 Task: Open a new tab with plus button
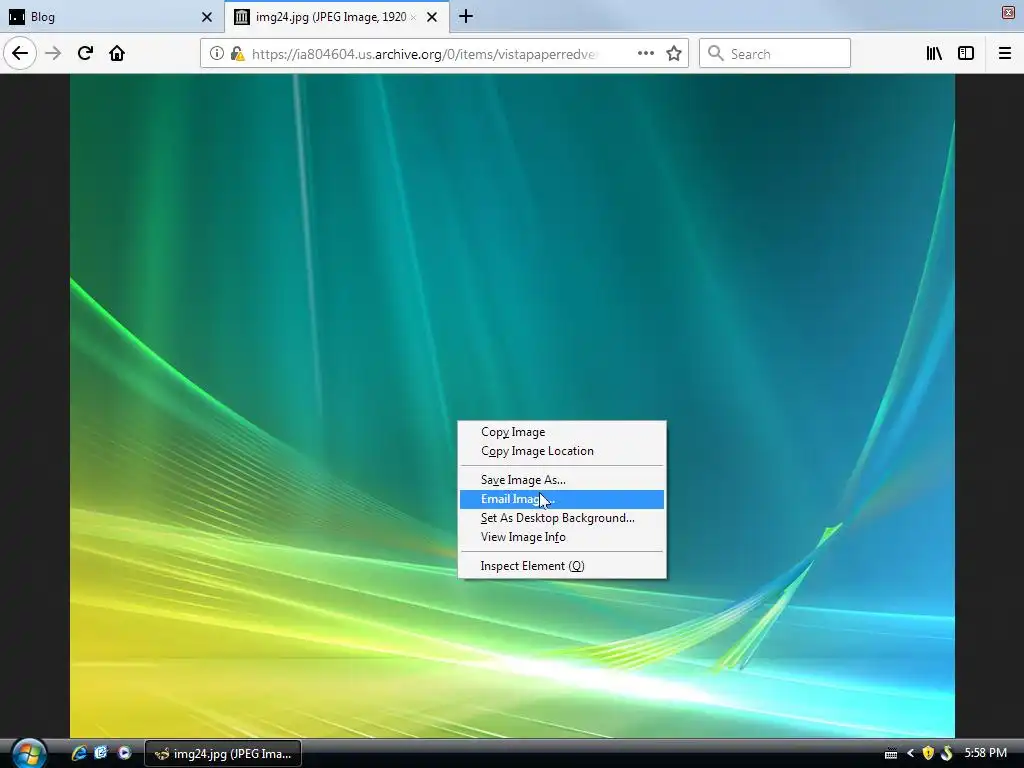[466, 16]
